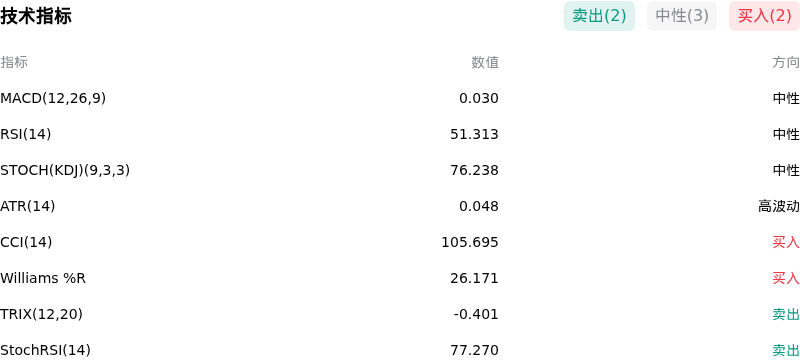Click the 51.313 RSI value
Image resolution: width=800 pixels, height=360 pixels.
[474, 134]
